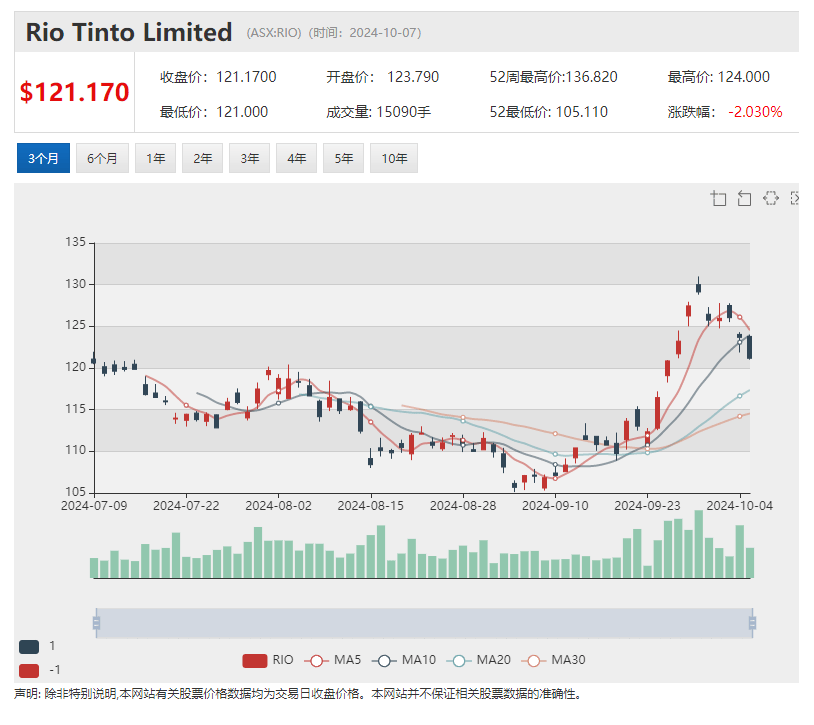
Task: Click the big red $121.170 price
Action: point(74,92)
